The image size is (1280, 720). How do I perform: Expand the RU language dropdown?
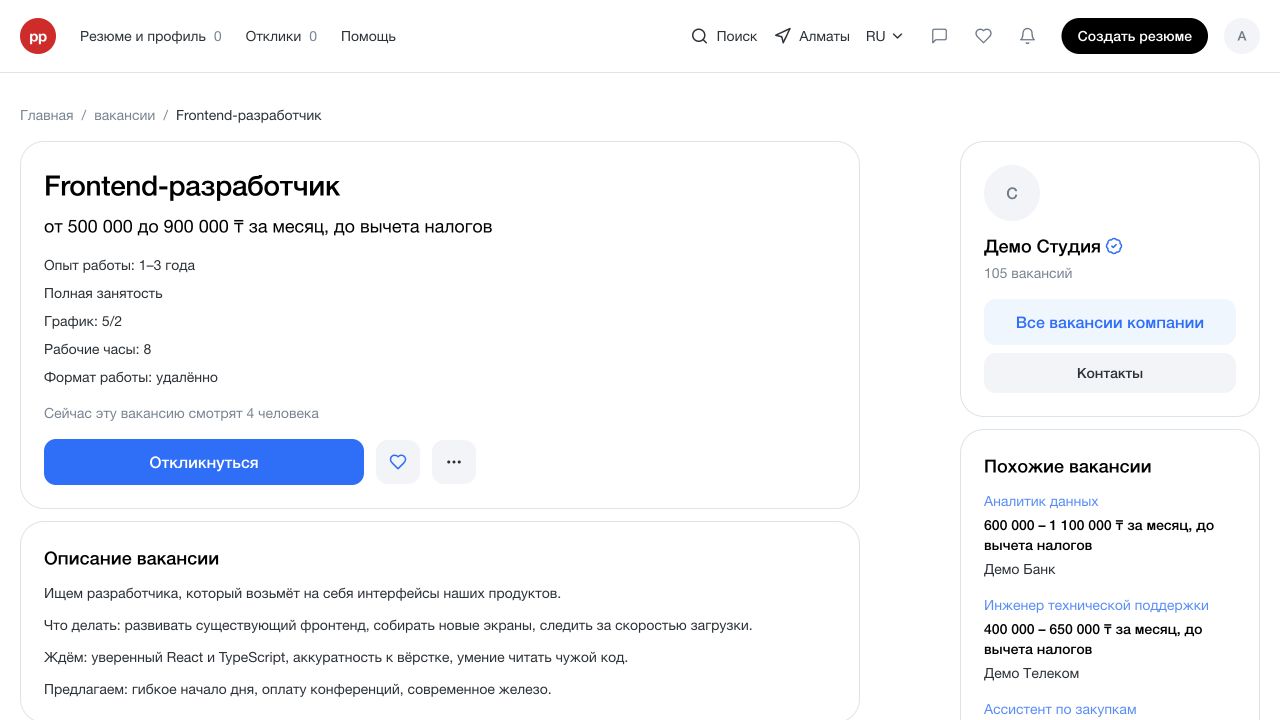tap(885, 36)
